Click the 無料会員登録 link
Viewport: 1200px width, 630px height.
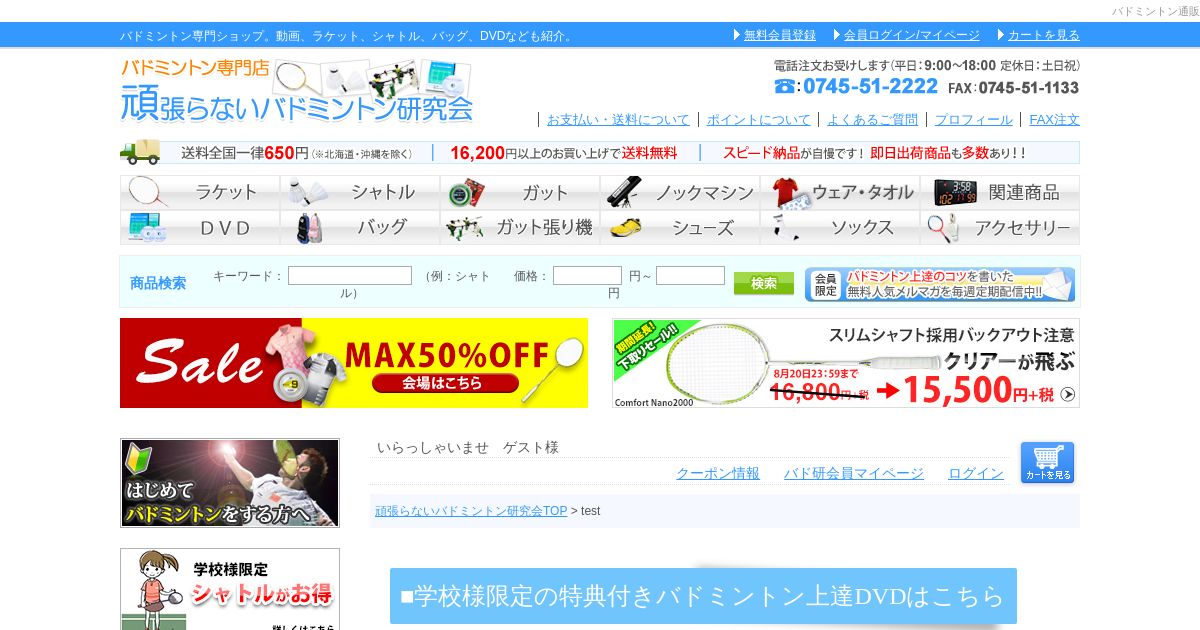click(779, 35)
